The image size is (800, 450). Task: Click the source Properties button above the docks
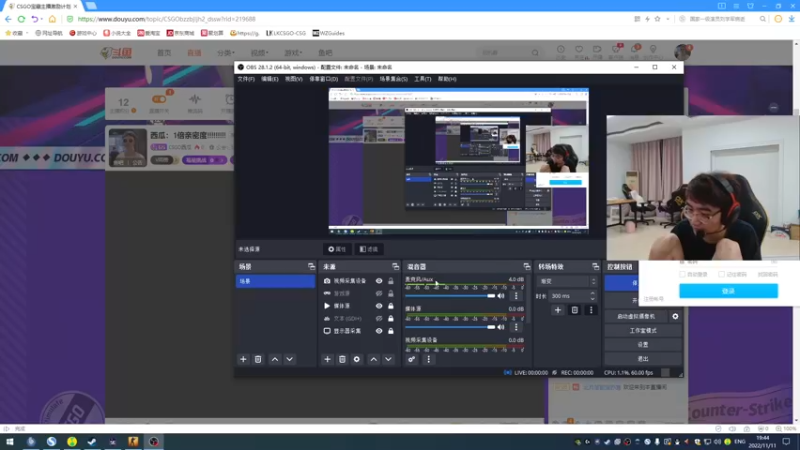337,249
